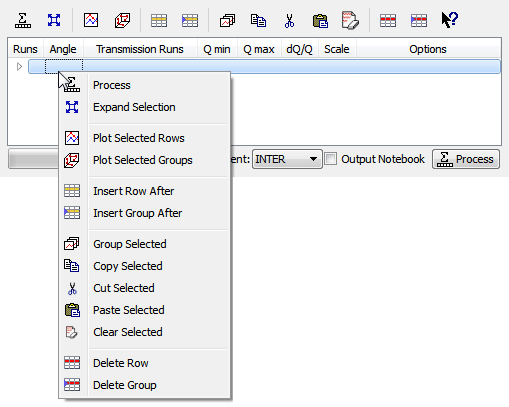Choose Process from the context menu
This screenshot has height=407, width=509.
point(145,85)
